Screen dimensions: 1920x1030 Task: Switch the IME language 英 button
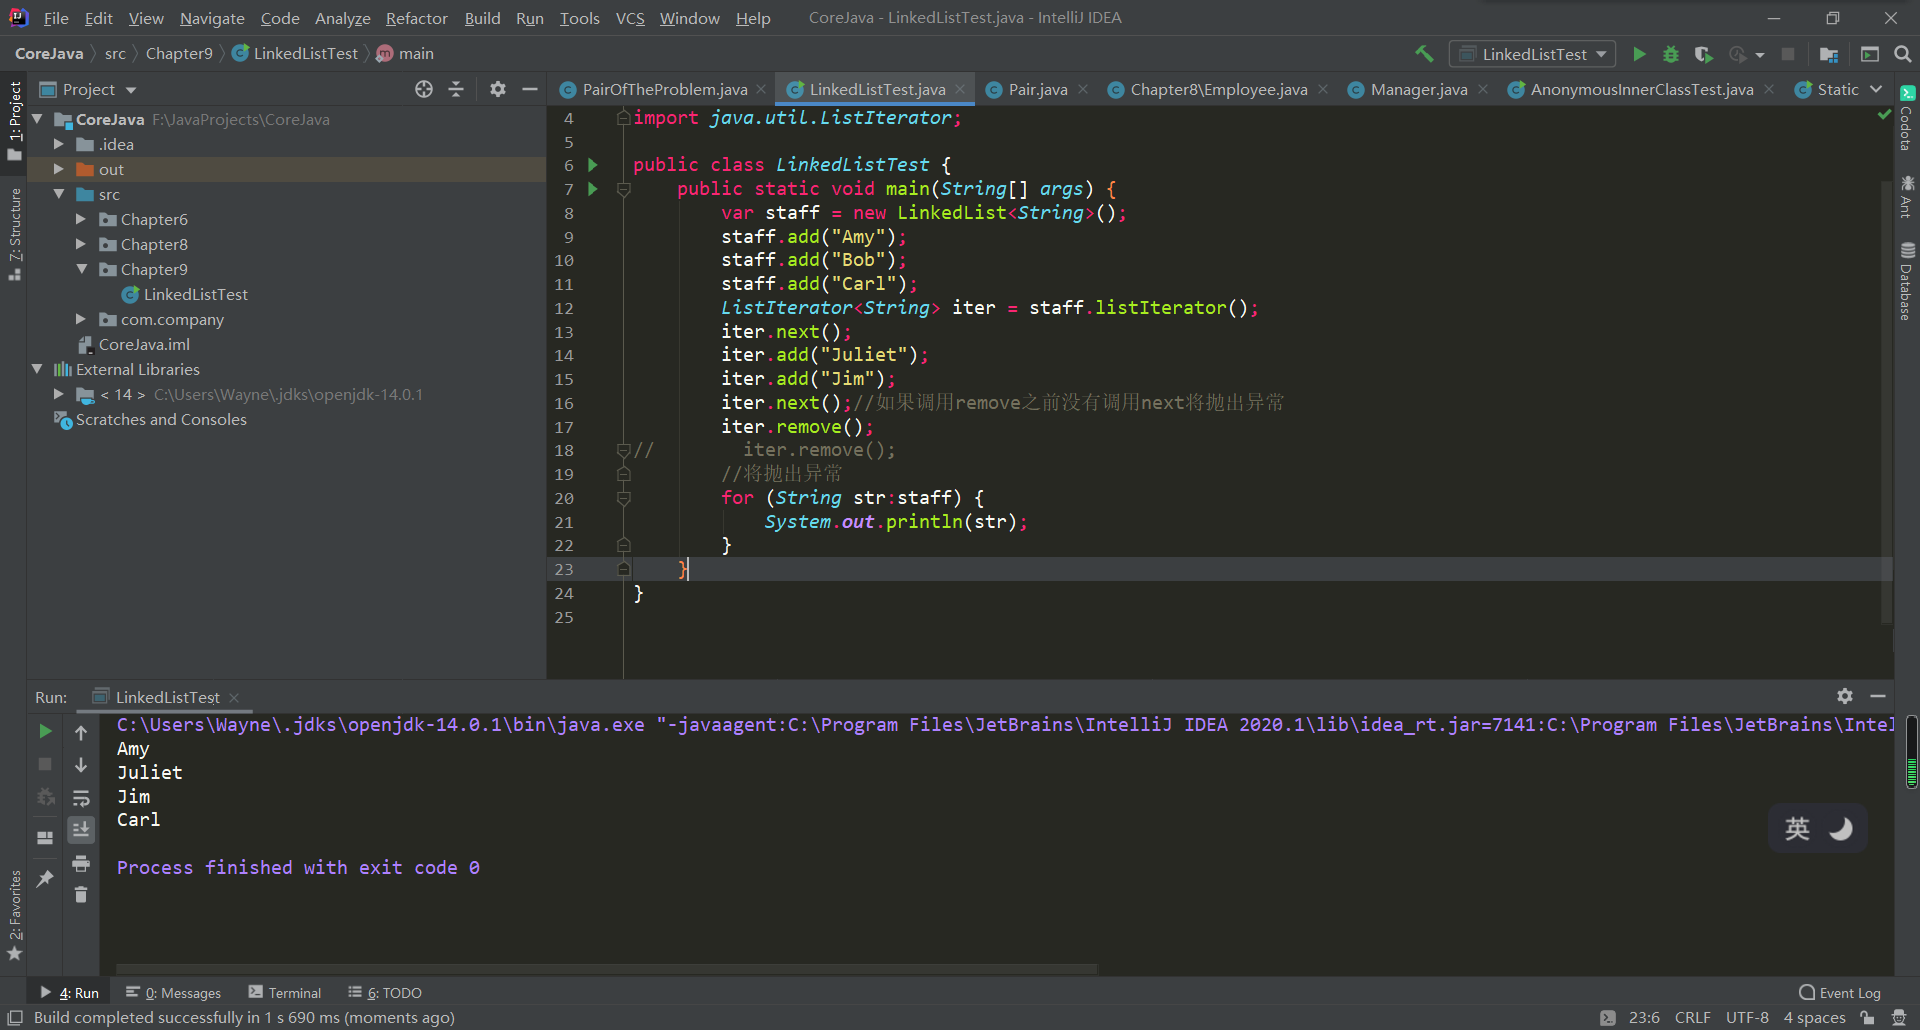coord(1797,829)
